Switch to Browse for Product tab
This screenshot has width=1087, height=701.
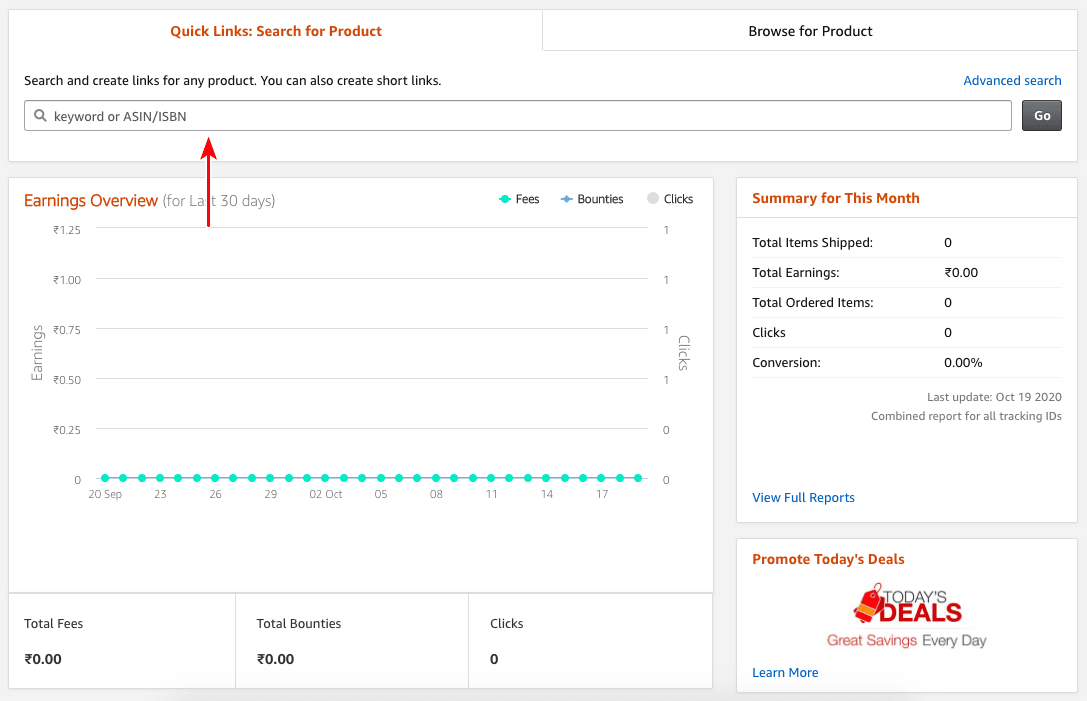(810, 31)
